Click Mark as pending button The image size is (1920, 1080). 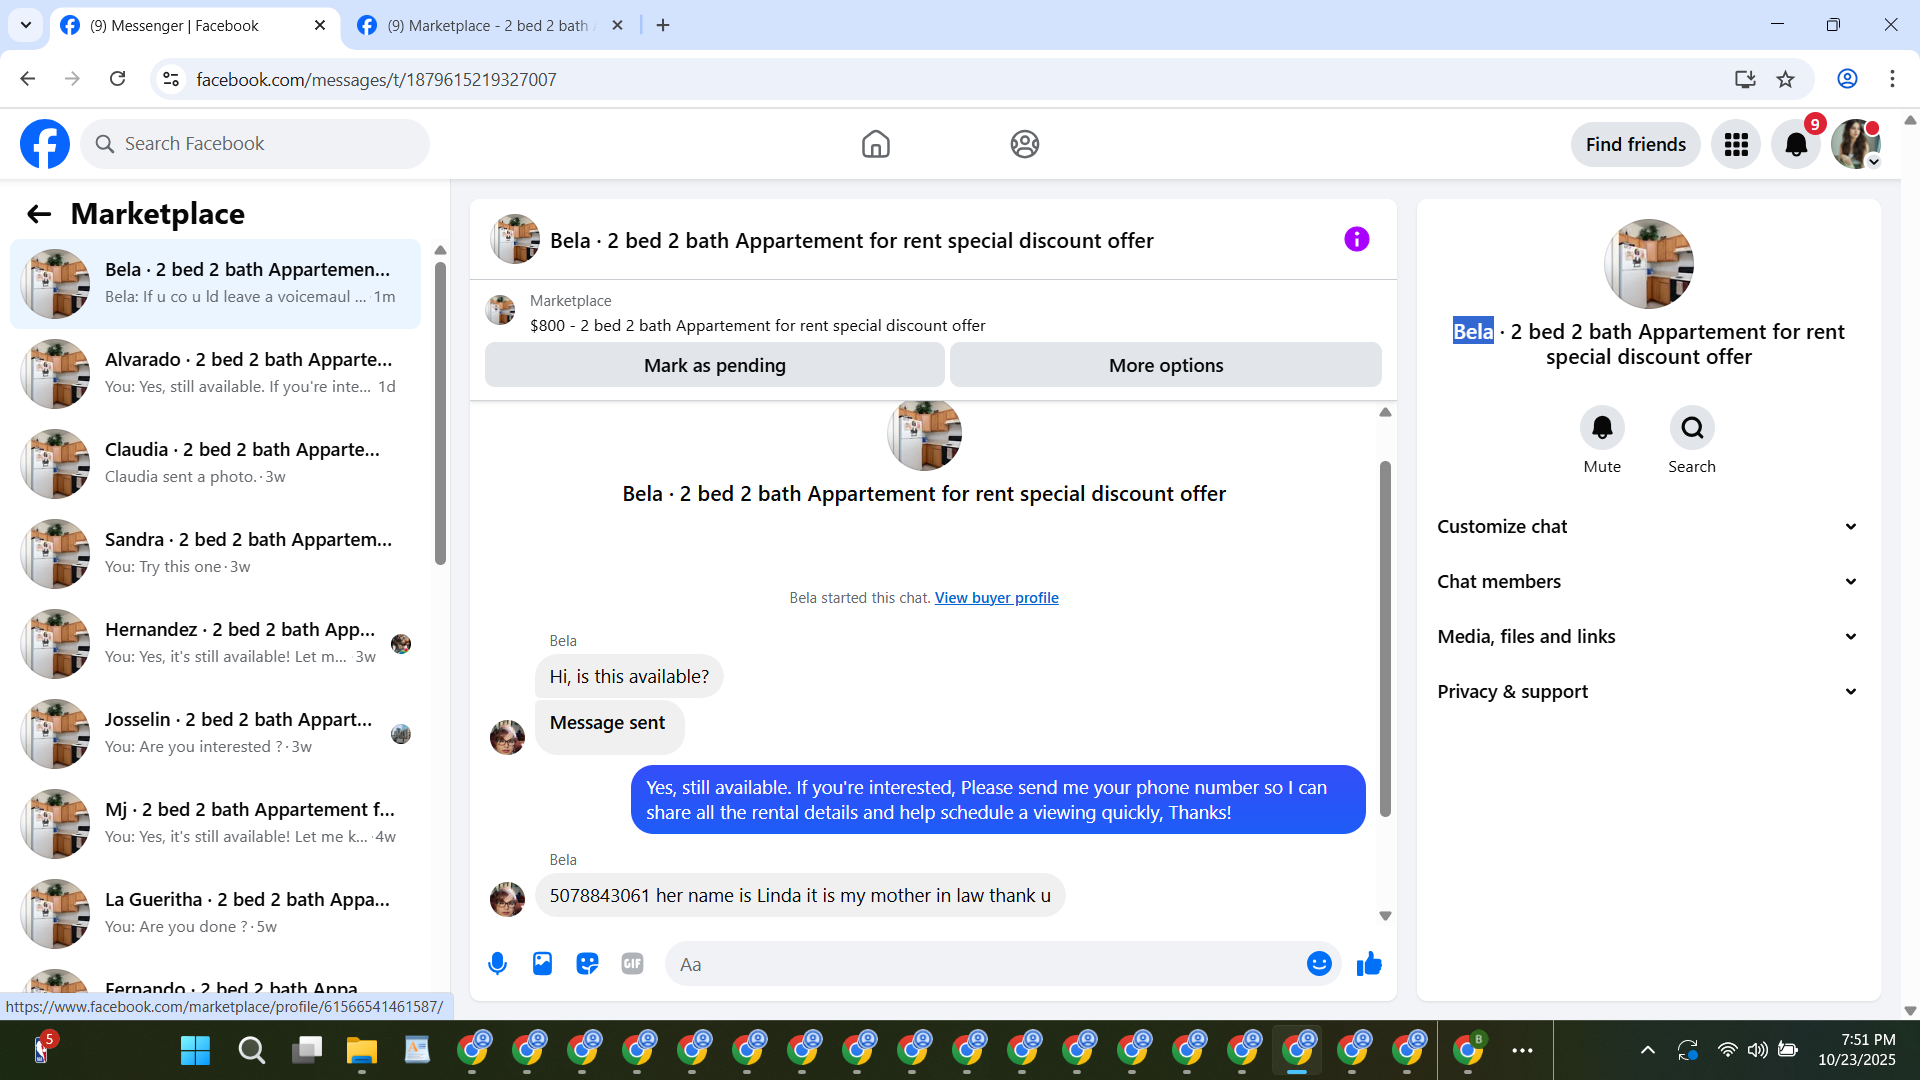coord(714,366)
